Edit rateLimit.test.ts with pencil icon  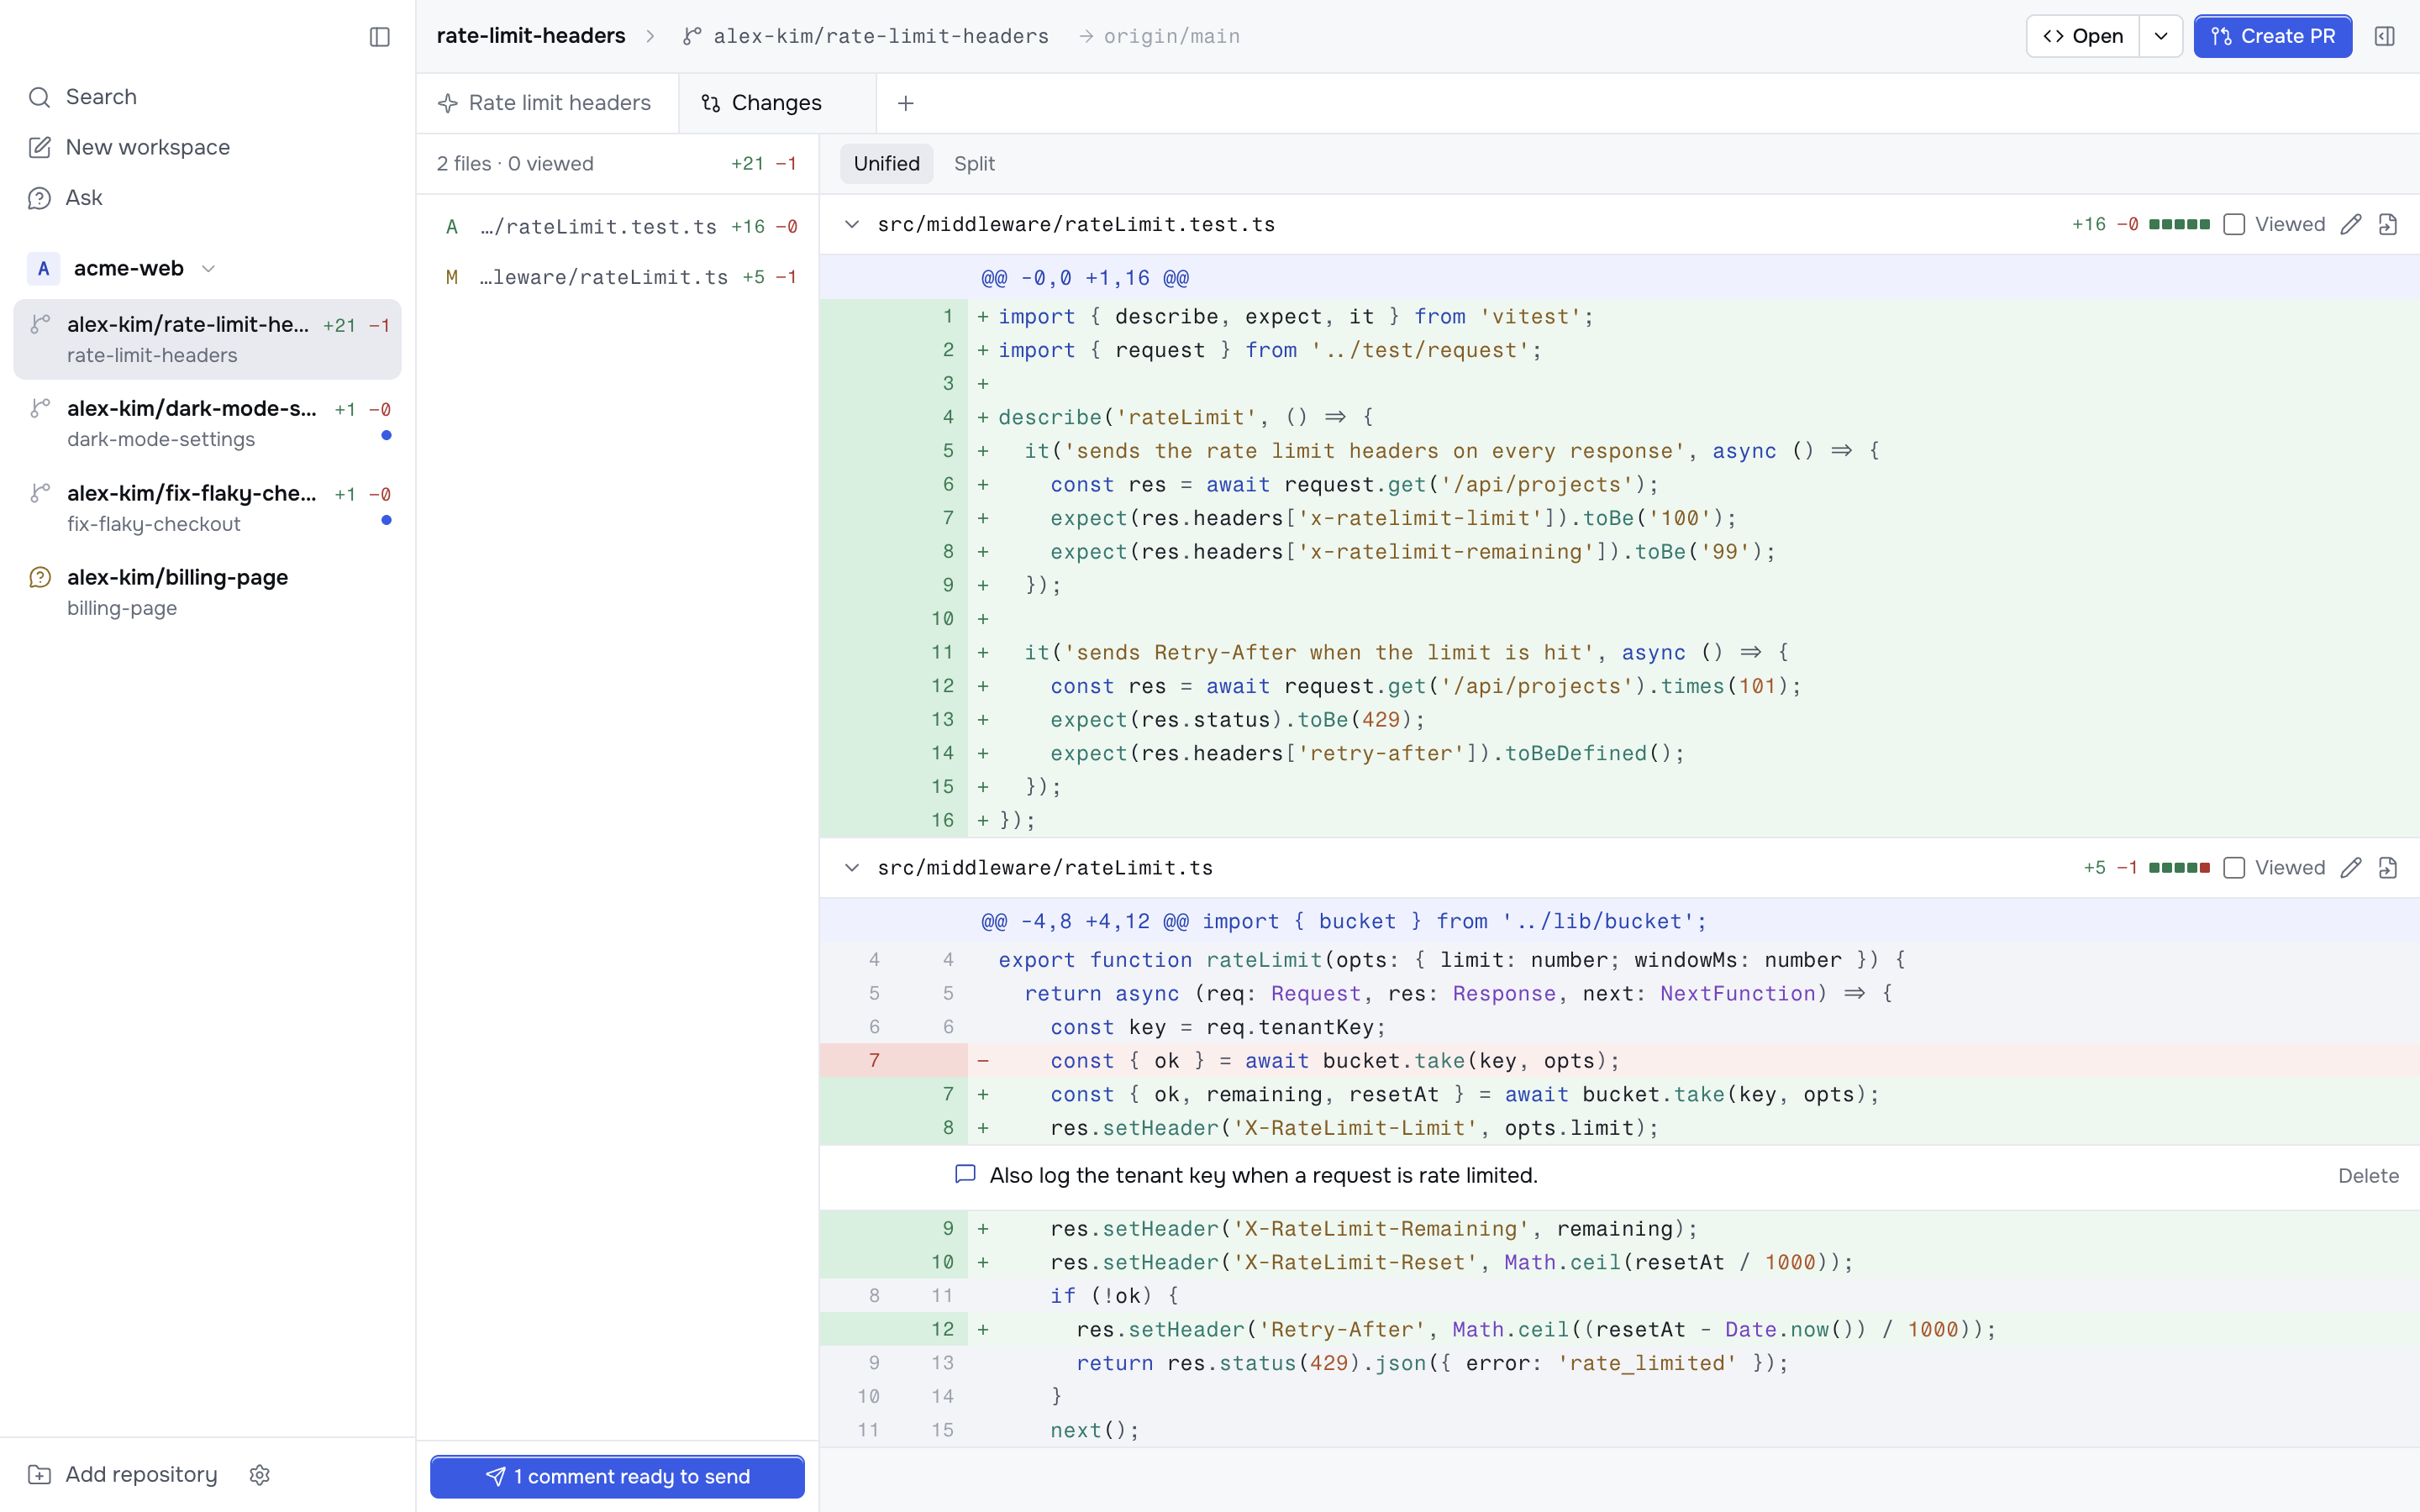[x=2351, y=224]
